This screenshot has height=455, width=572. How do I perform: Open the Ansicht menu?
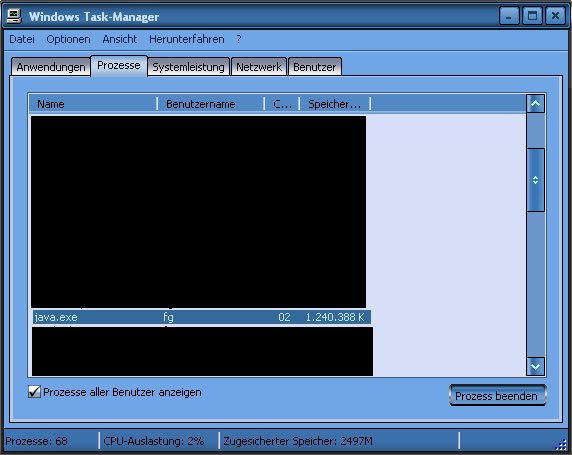pyautogui.click(x=120, y=39)
